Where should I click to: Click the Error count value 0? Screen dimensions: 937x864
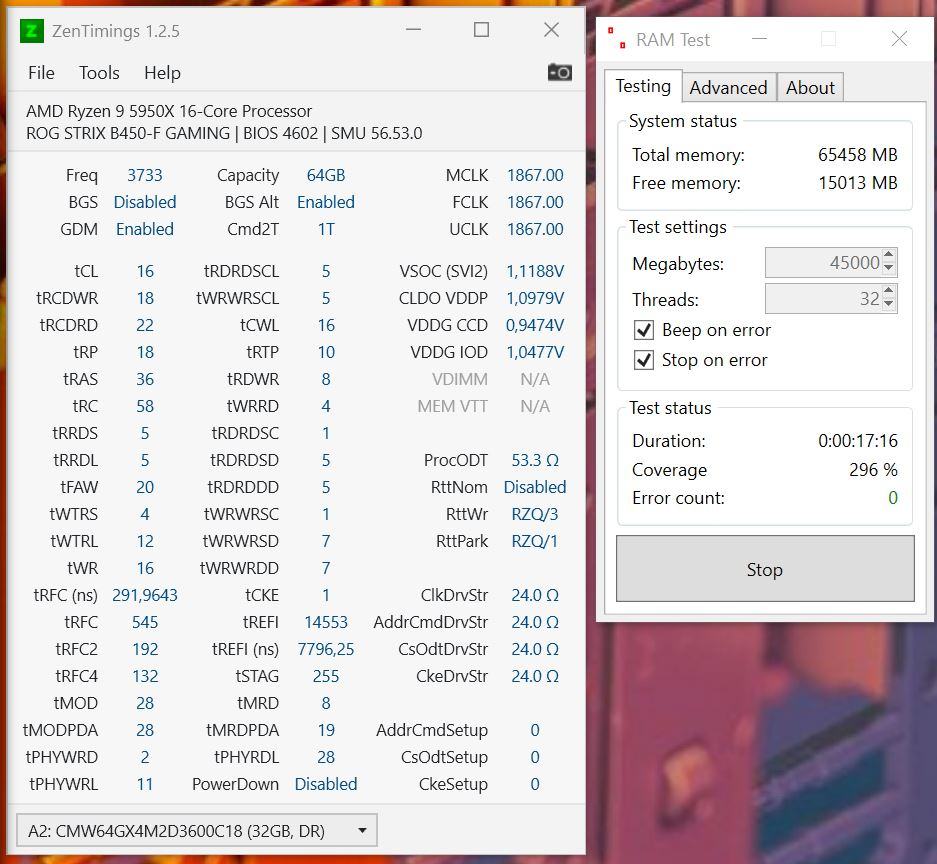(x=893, y=498)
